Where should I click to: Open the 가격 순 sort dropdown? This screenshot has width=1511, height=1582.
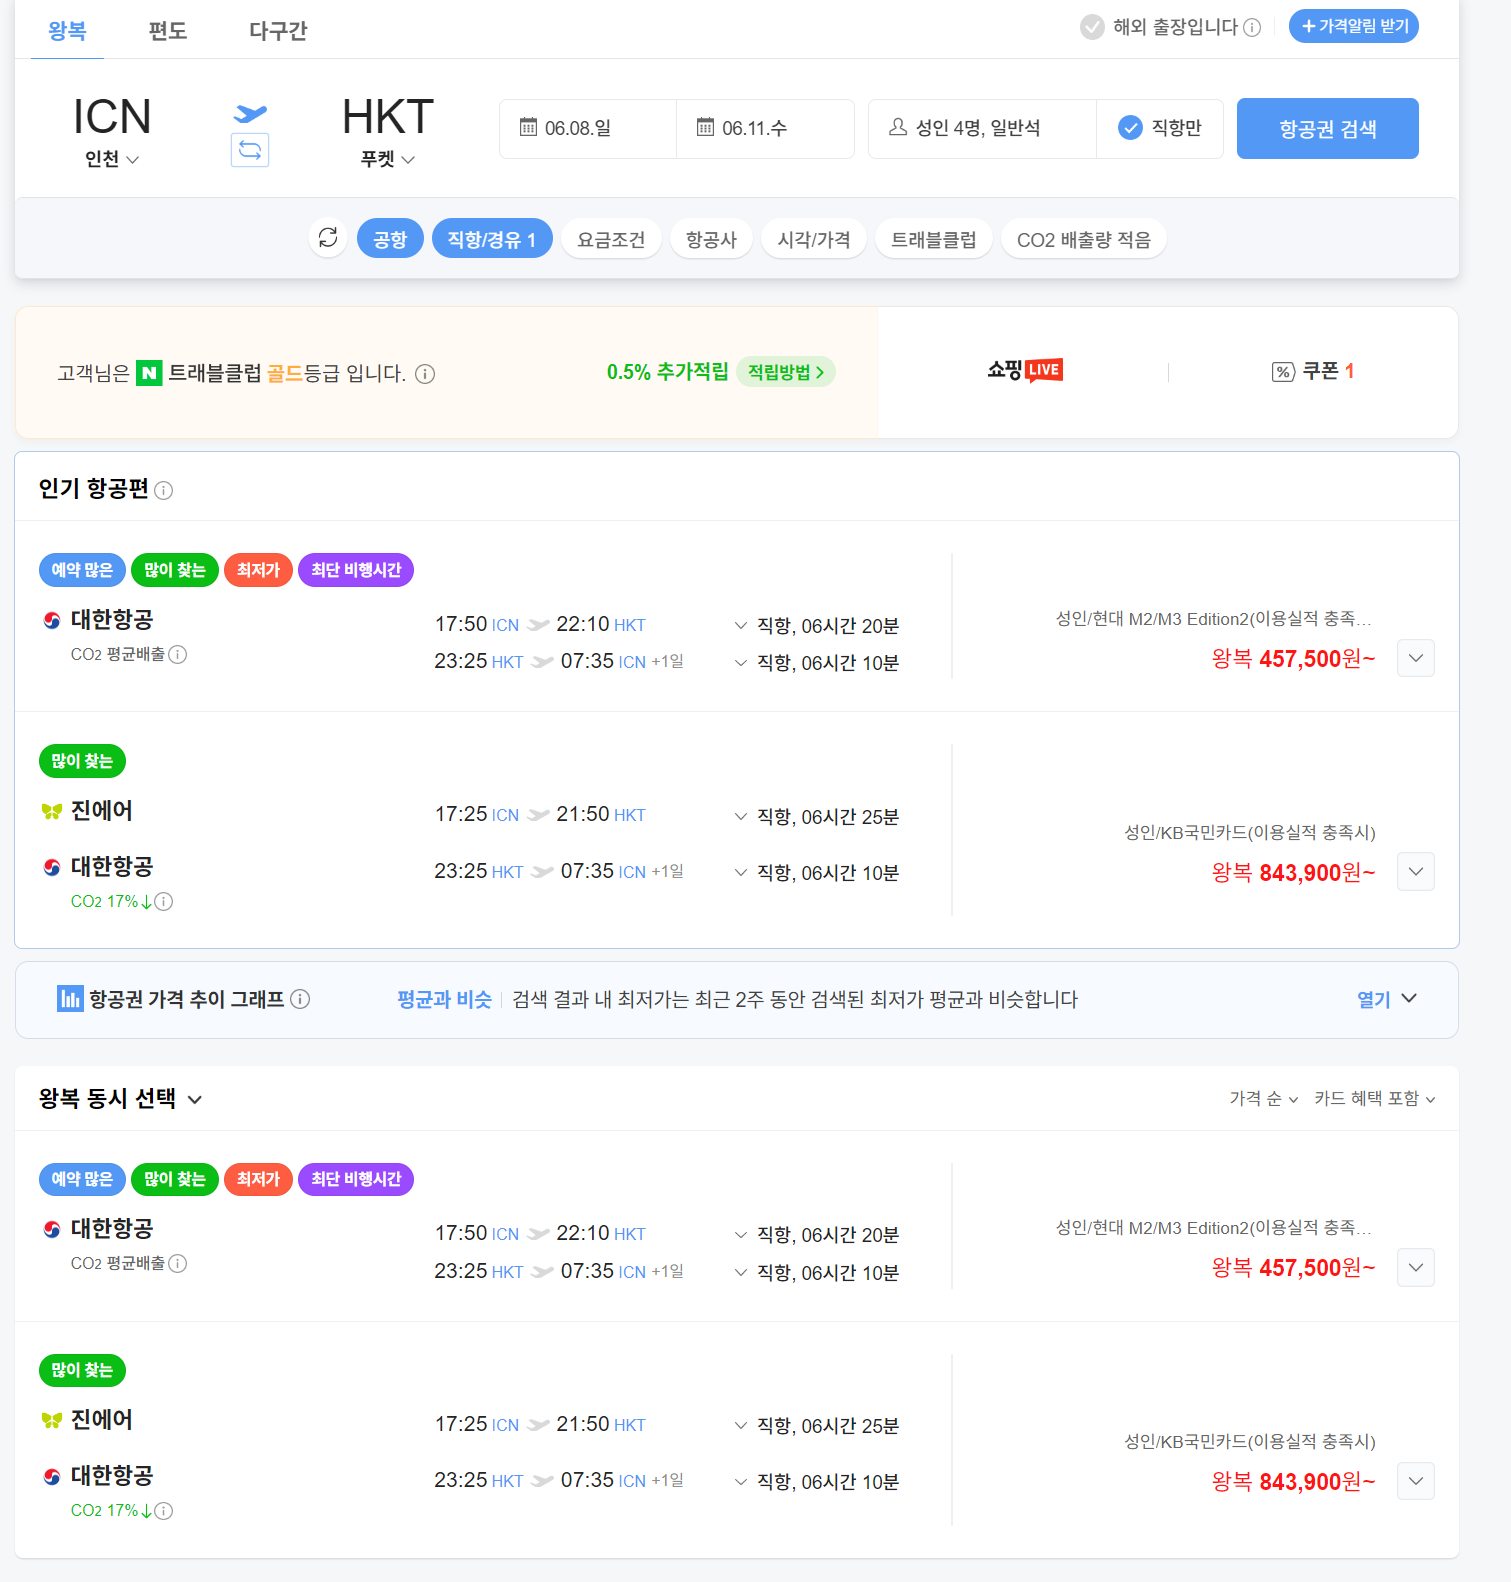(x=1264, y=1099)
